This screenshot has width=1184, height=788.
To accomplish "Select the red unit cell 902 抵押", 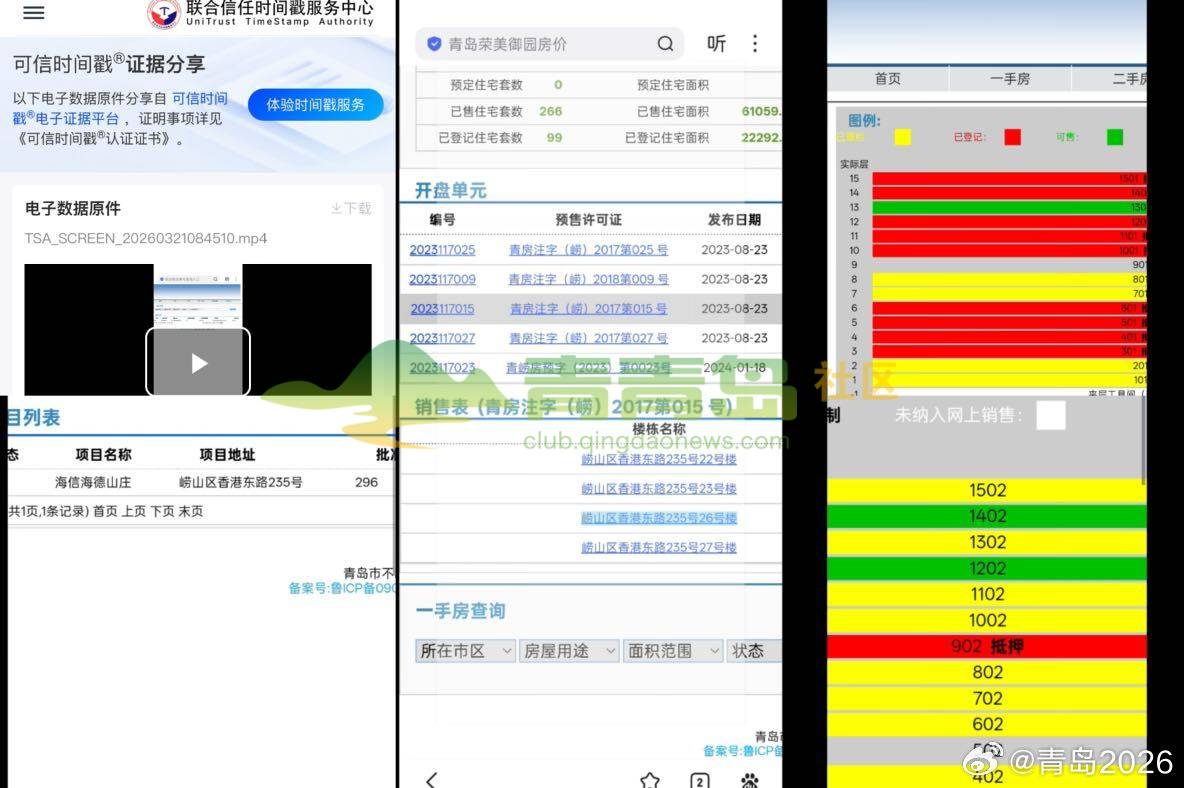I will tap(987, 646).
